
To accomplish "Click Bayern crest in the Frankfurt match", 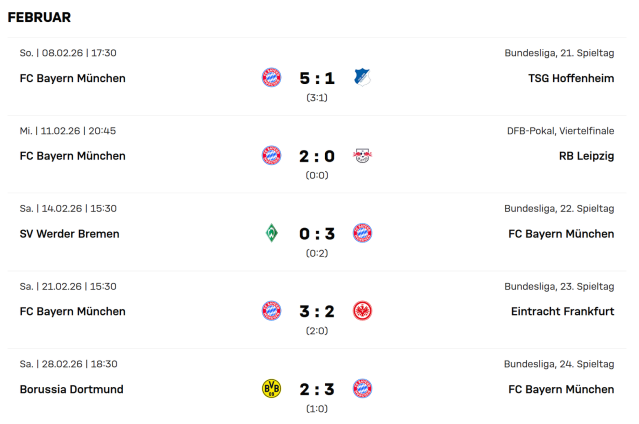I will 271,311.
